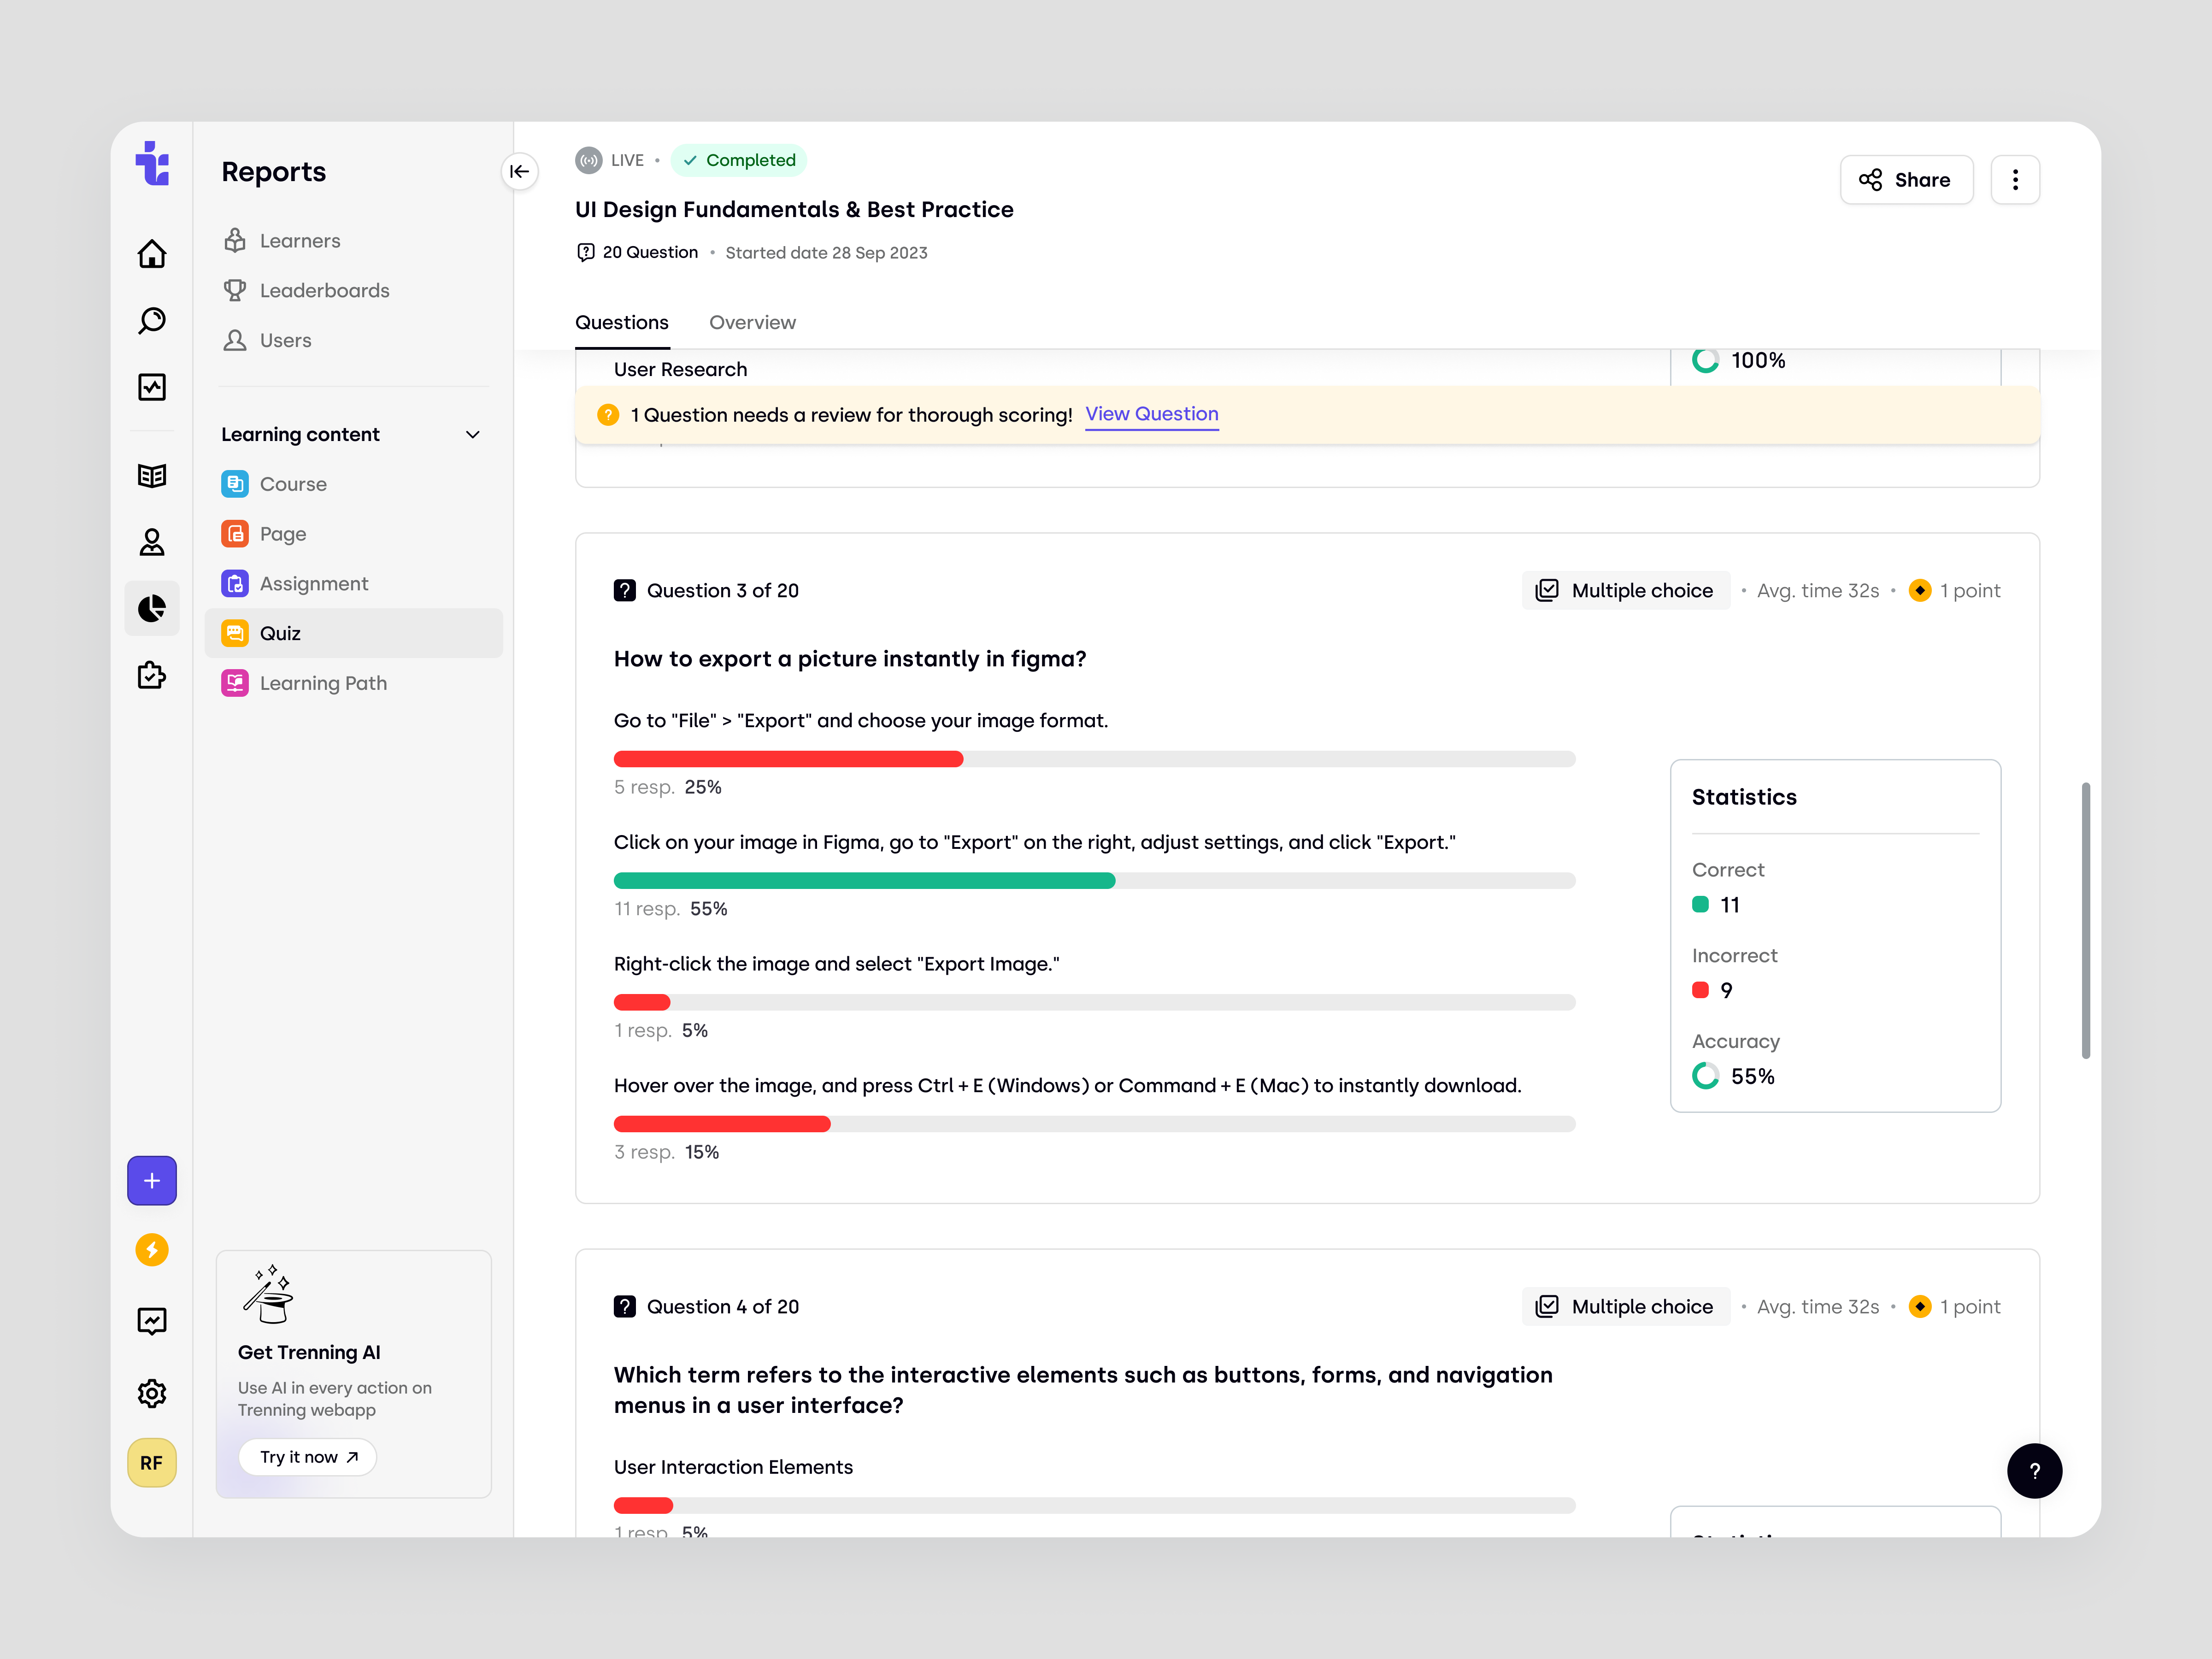2212x1659 pixels.
Task: Collapse the Learning content section
Action: point(472,434)
